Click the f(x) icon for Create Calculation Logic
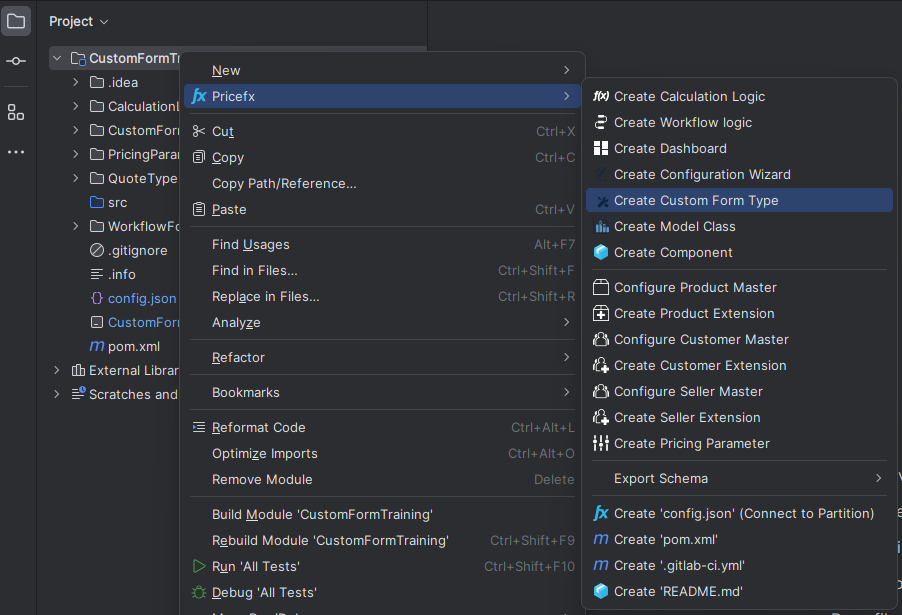 [x=601, y=96]
